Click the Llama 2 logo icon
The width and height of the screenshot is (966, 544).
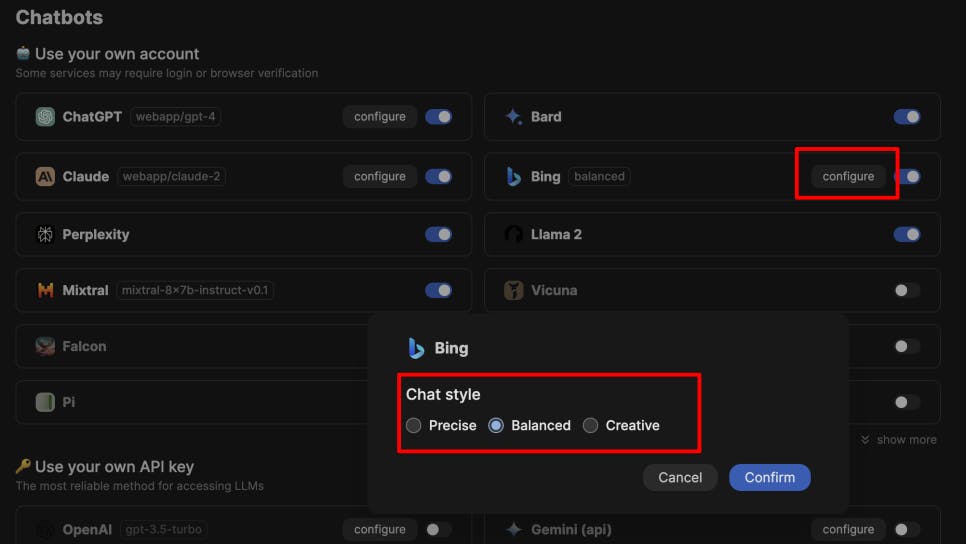pyautogui.click(x=513, y=234)
